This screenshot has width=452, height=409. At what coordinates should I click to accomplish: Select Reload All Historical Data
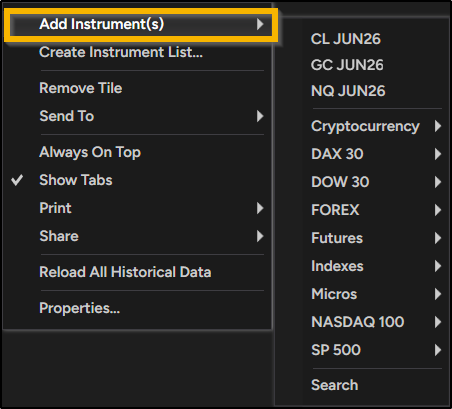[x=138, y=272]
